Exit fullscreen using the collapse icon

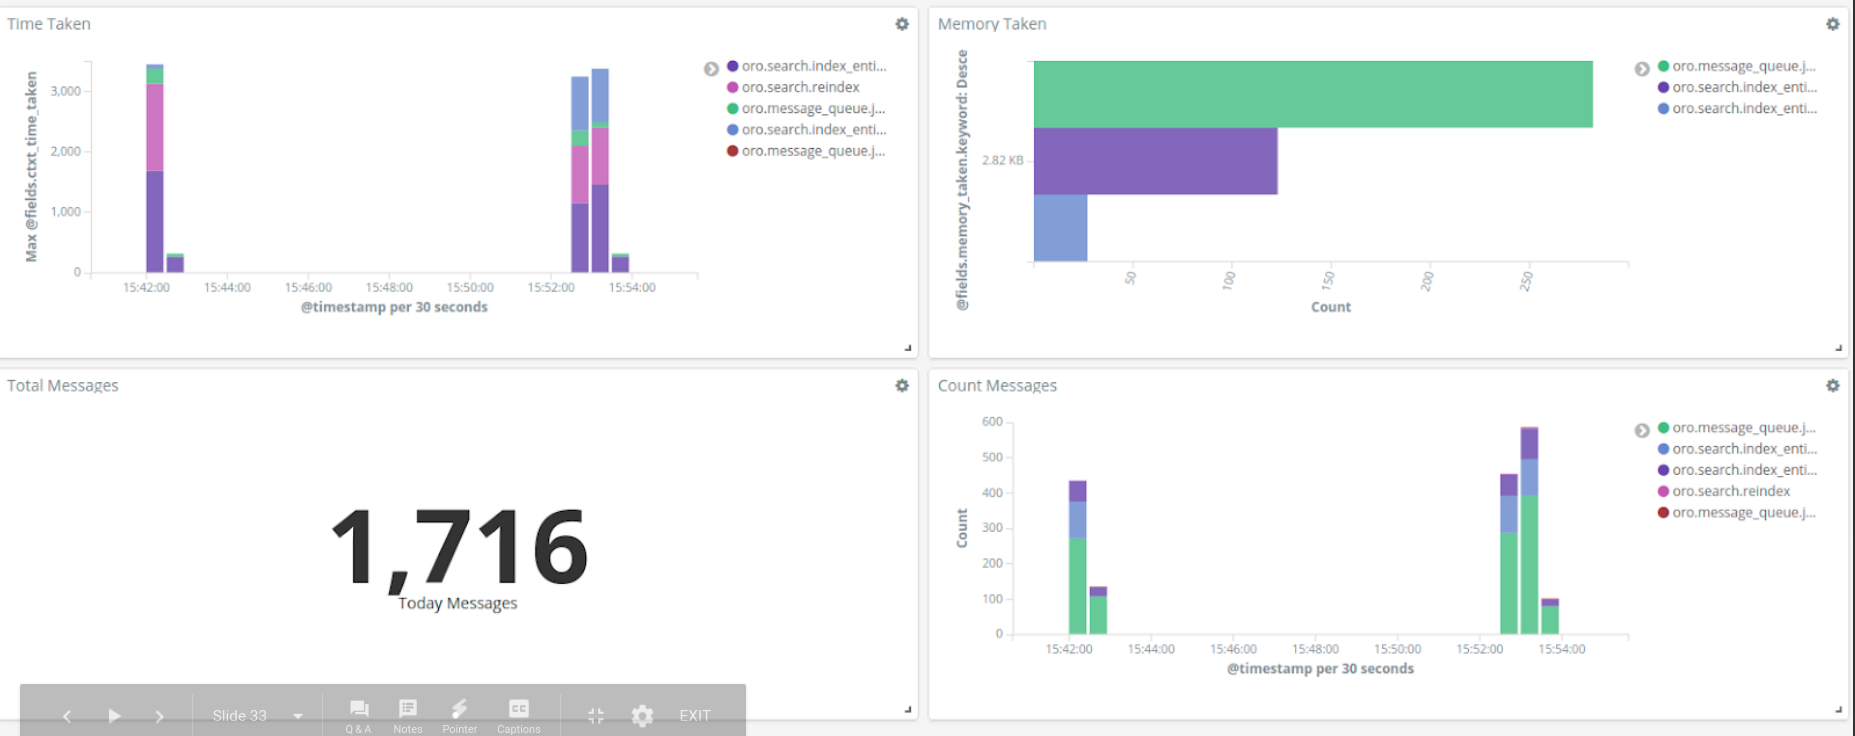point(596,716)
